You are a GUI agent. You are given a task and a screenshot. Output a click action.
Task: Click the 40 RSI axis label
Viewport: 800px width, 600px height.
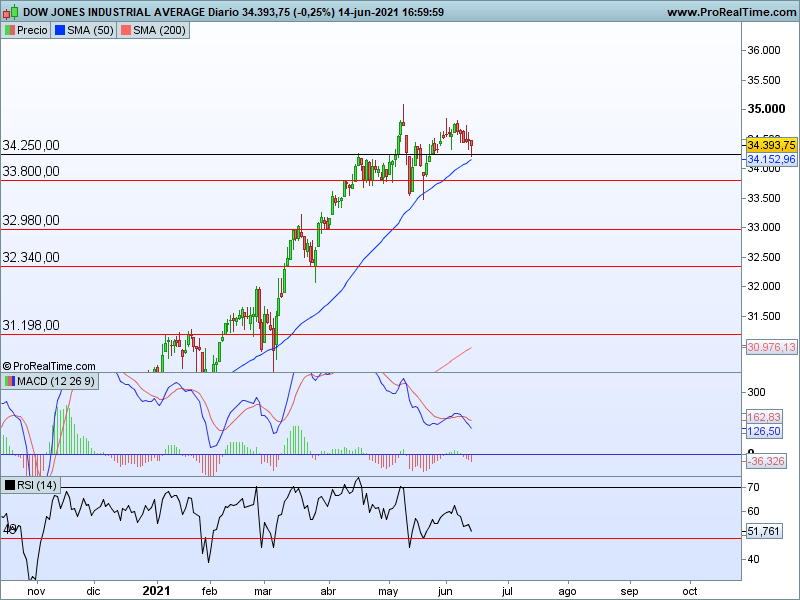coord(753,559)
